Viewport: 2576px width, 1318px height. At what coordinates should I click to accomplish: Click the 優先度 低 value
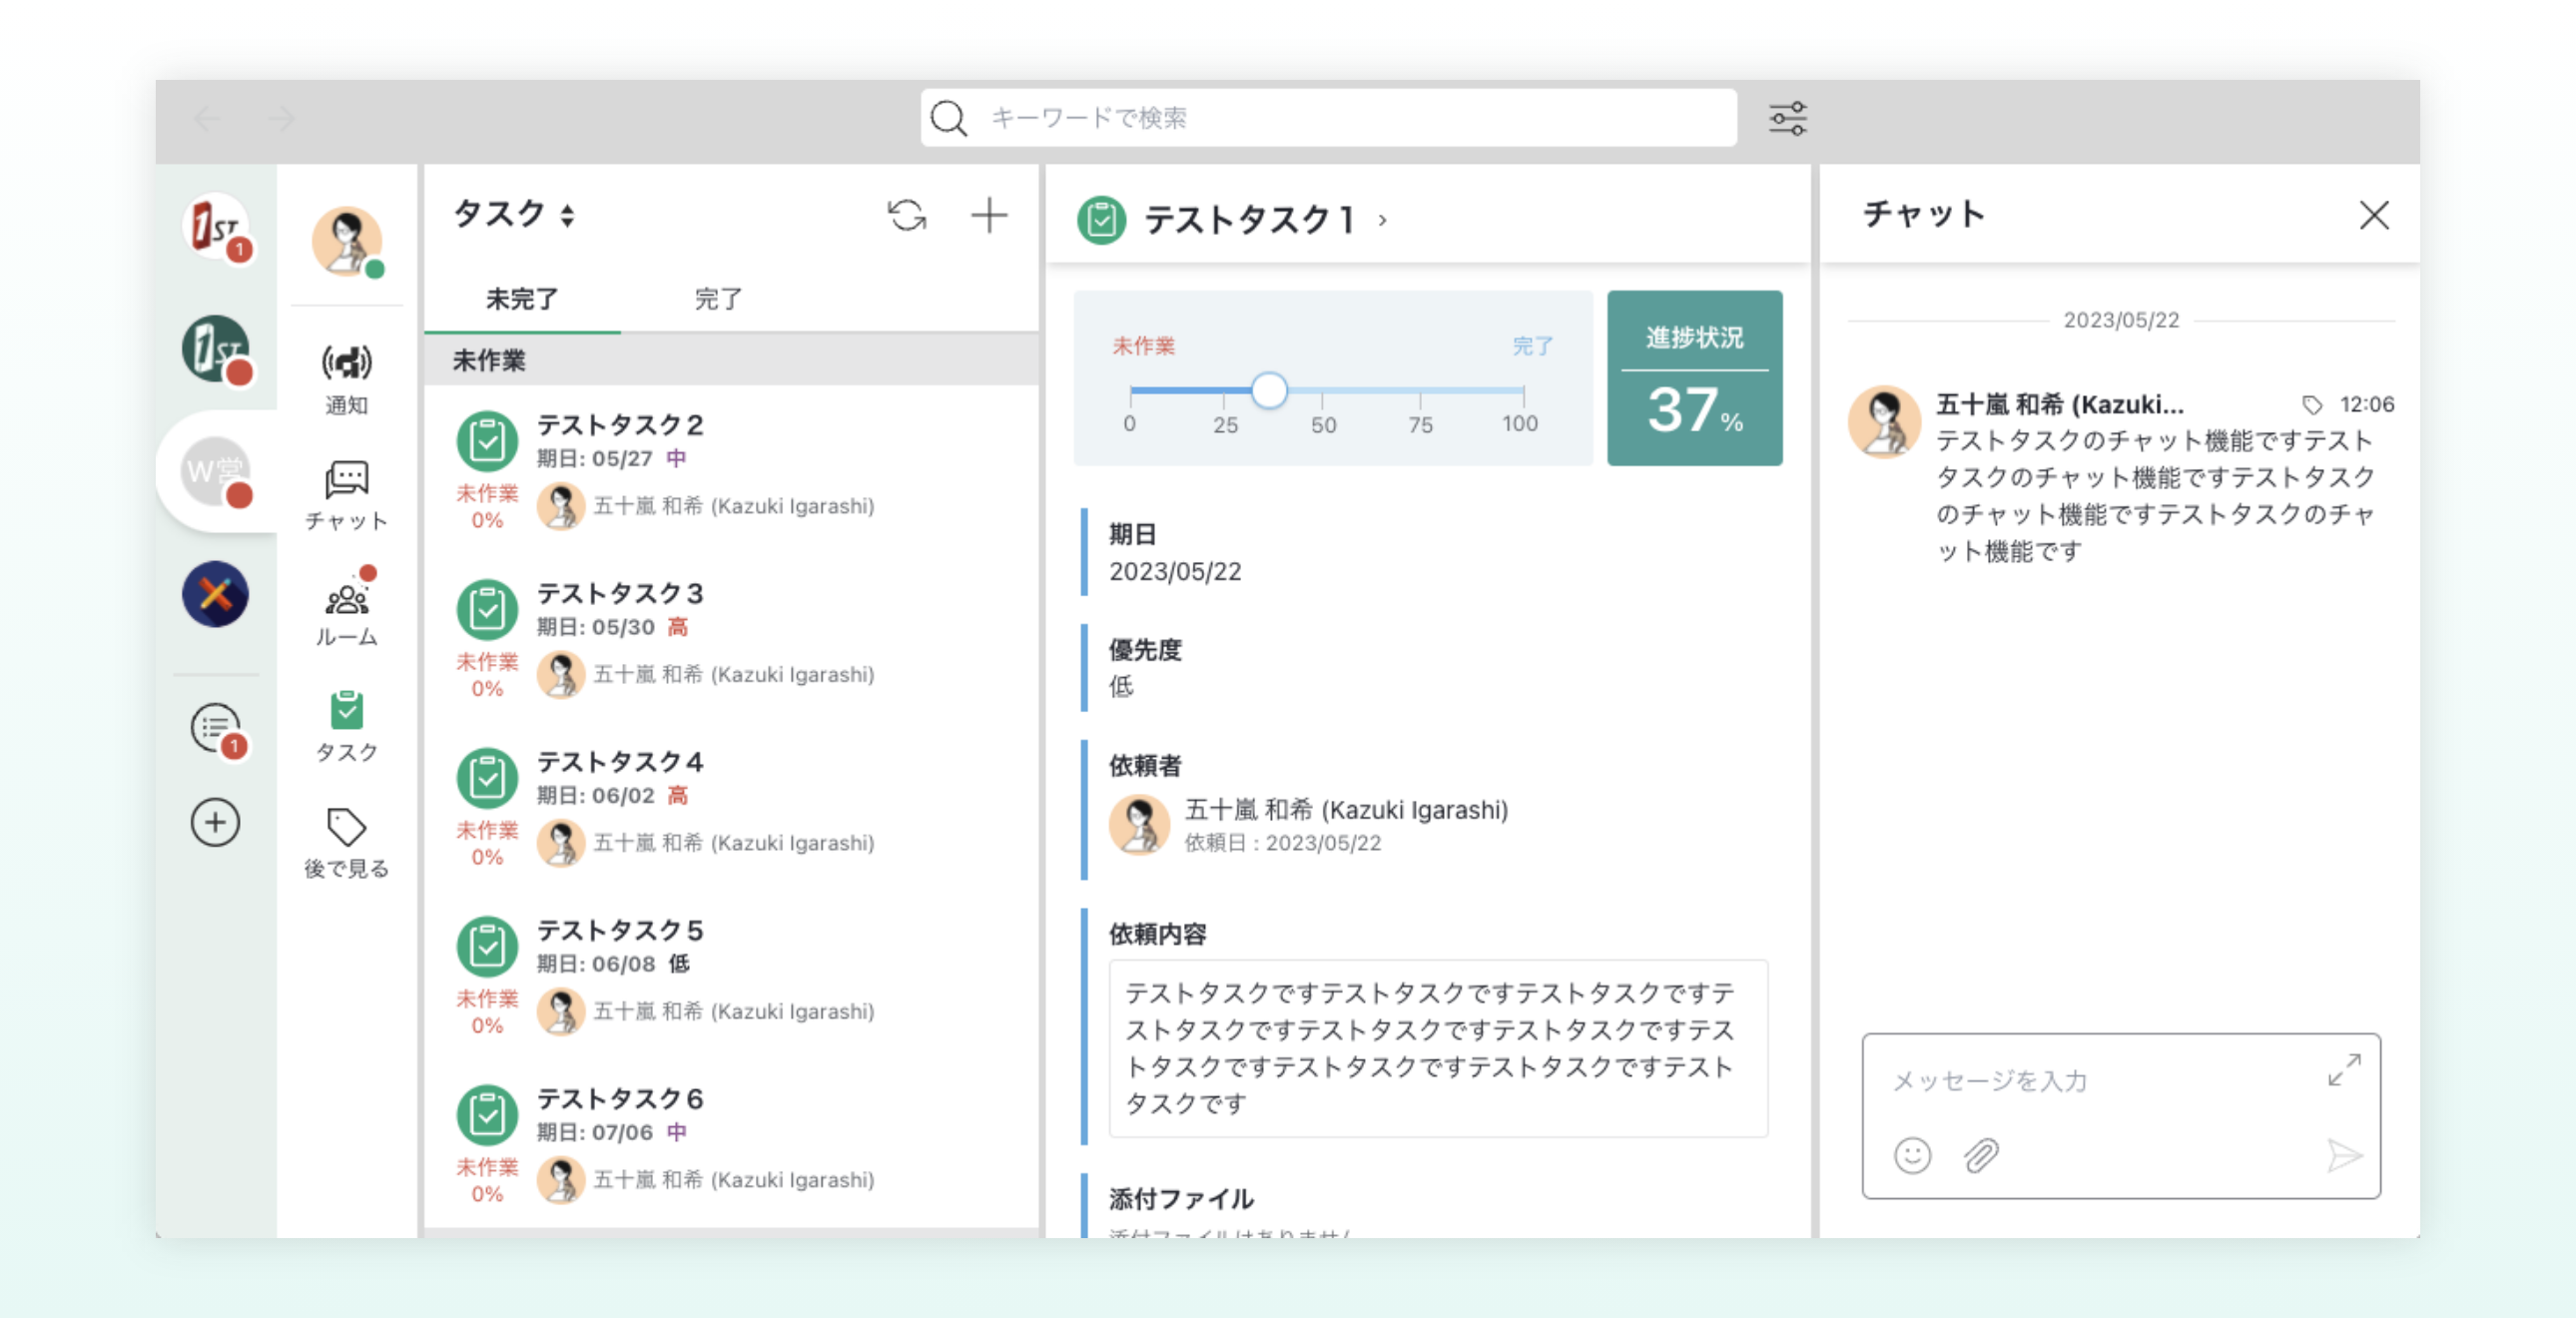click(x=1121, y=686)
